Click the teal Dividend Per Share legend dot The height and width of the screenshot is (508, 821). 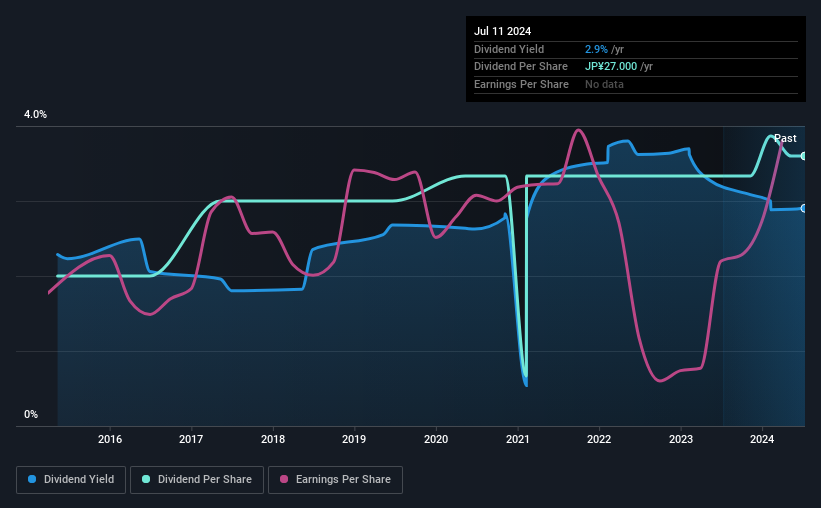(146, 479)
